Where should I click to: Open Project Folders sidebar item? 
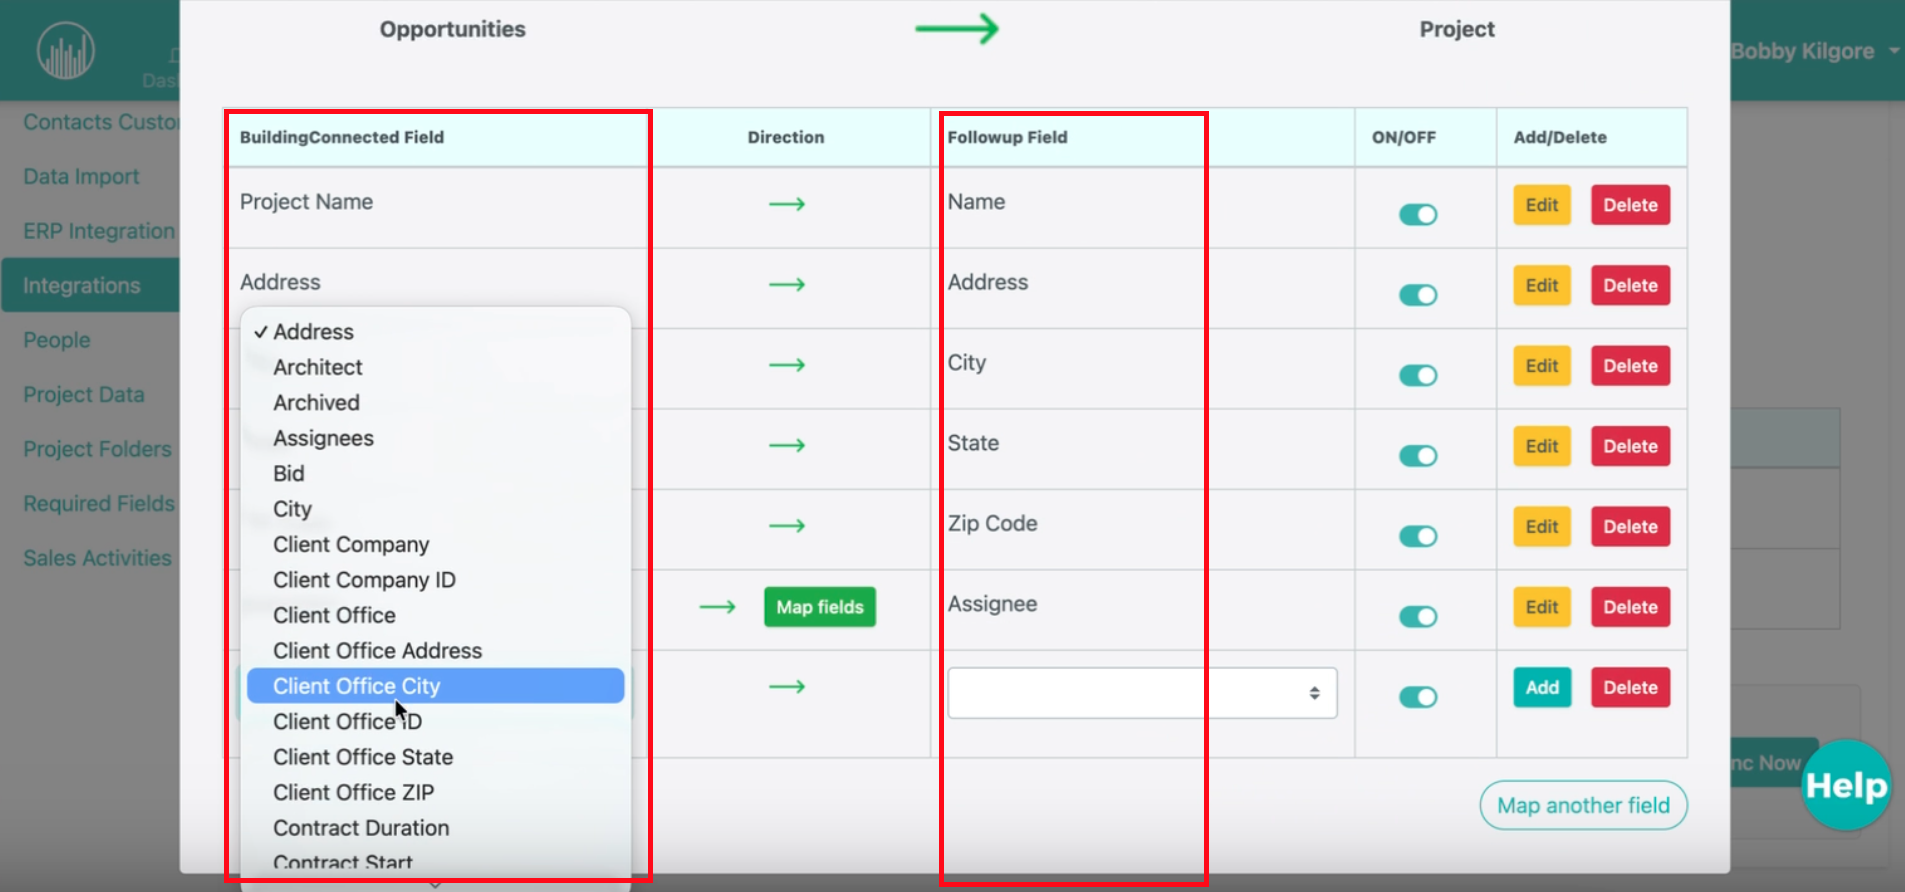point(97,449)
